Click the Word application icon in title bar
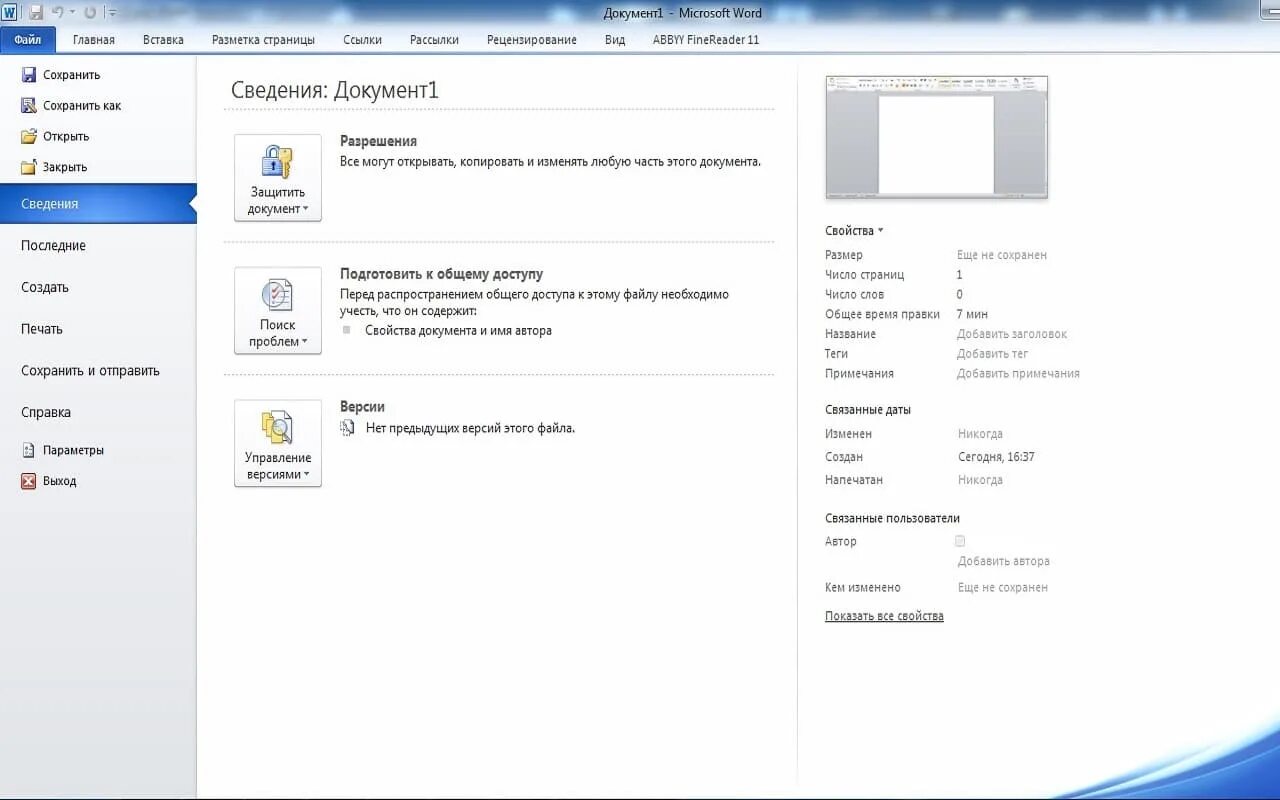Image resolution: width=1280 pixels, height=800 pixels. click(9, 12)
